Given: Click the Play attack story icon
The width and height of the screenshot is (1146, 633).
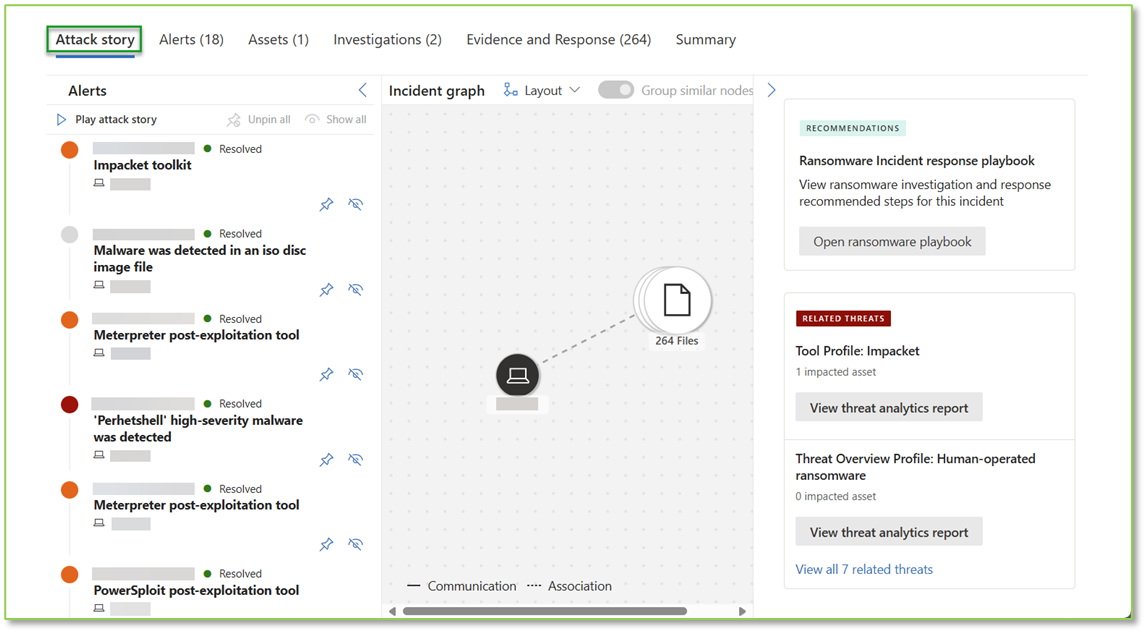Looking at the screenshot, I should [62, 119].
